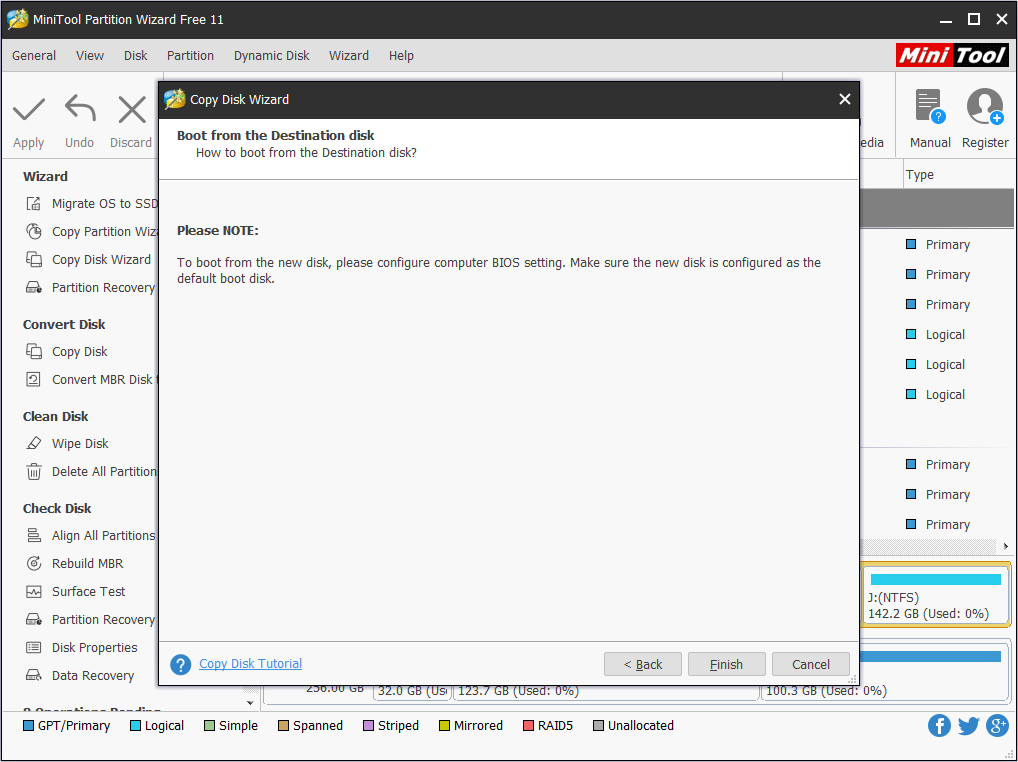
Task: Click the partition list right scroll arrow
Action: pos(1006,546)
